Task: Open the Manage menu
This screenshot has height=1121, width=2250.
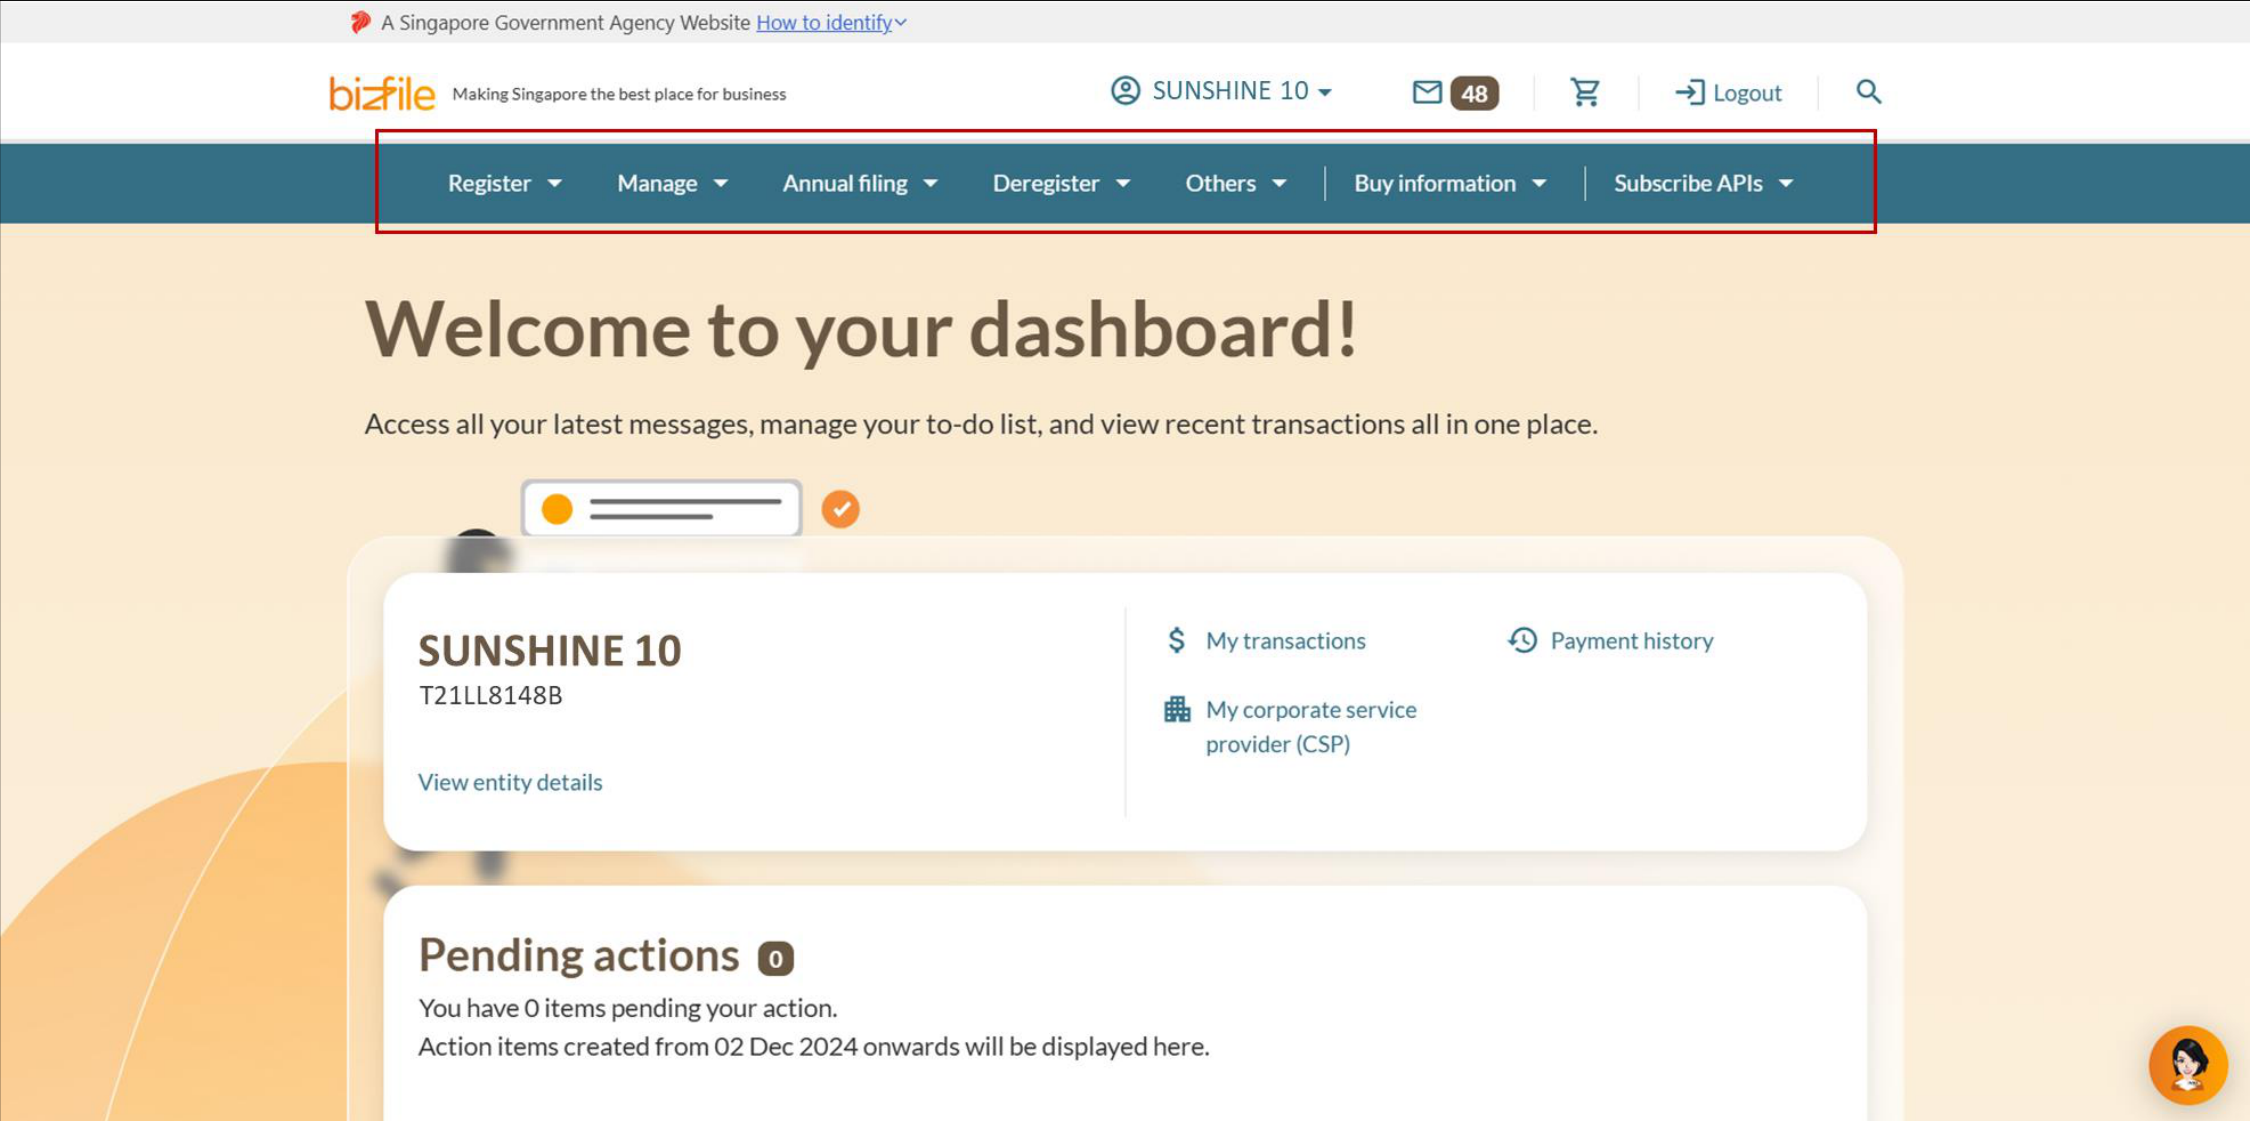Action: pos(672,183)
